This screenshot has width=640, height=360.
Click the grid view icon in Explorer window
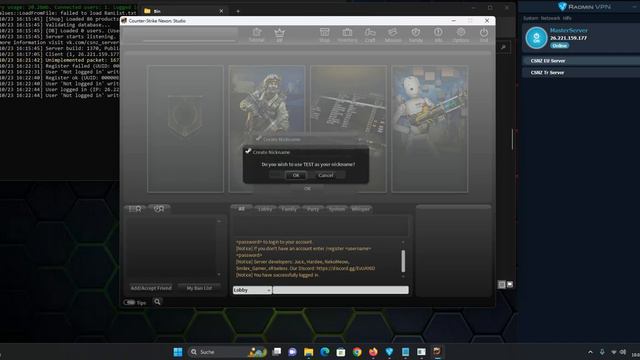502,284
